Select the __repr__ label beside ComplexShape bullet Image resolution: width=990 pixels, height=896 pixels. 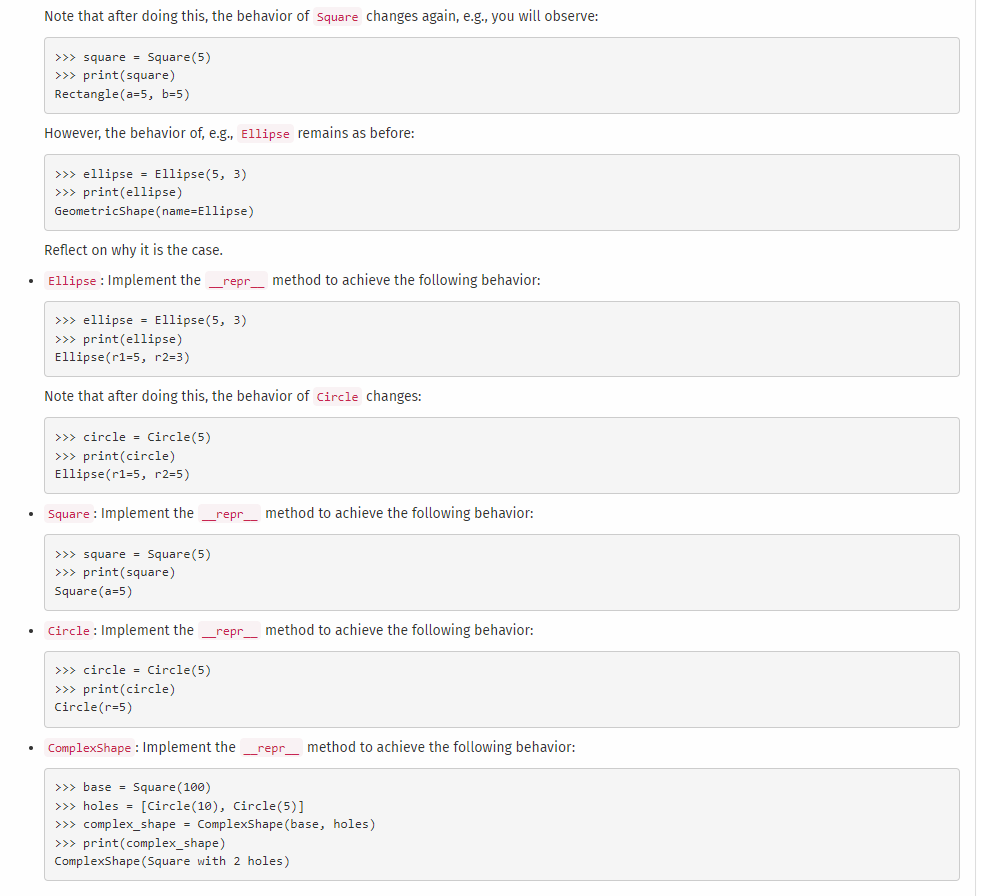tap(270, 747)
